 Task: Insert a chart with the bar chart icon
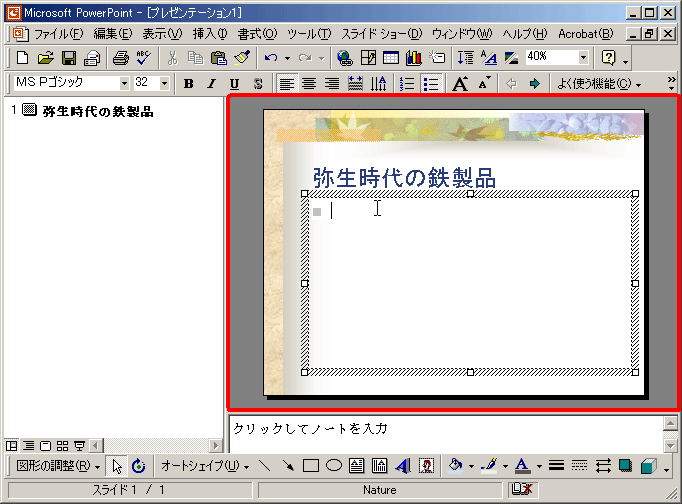(414, 58)
